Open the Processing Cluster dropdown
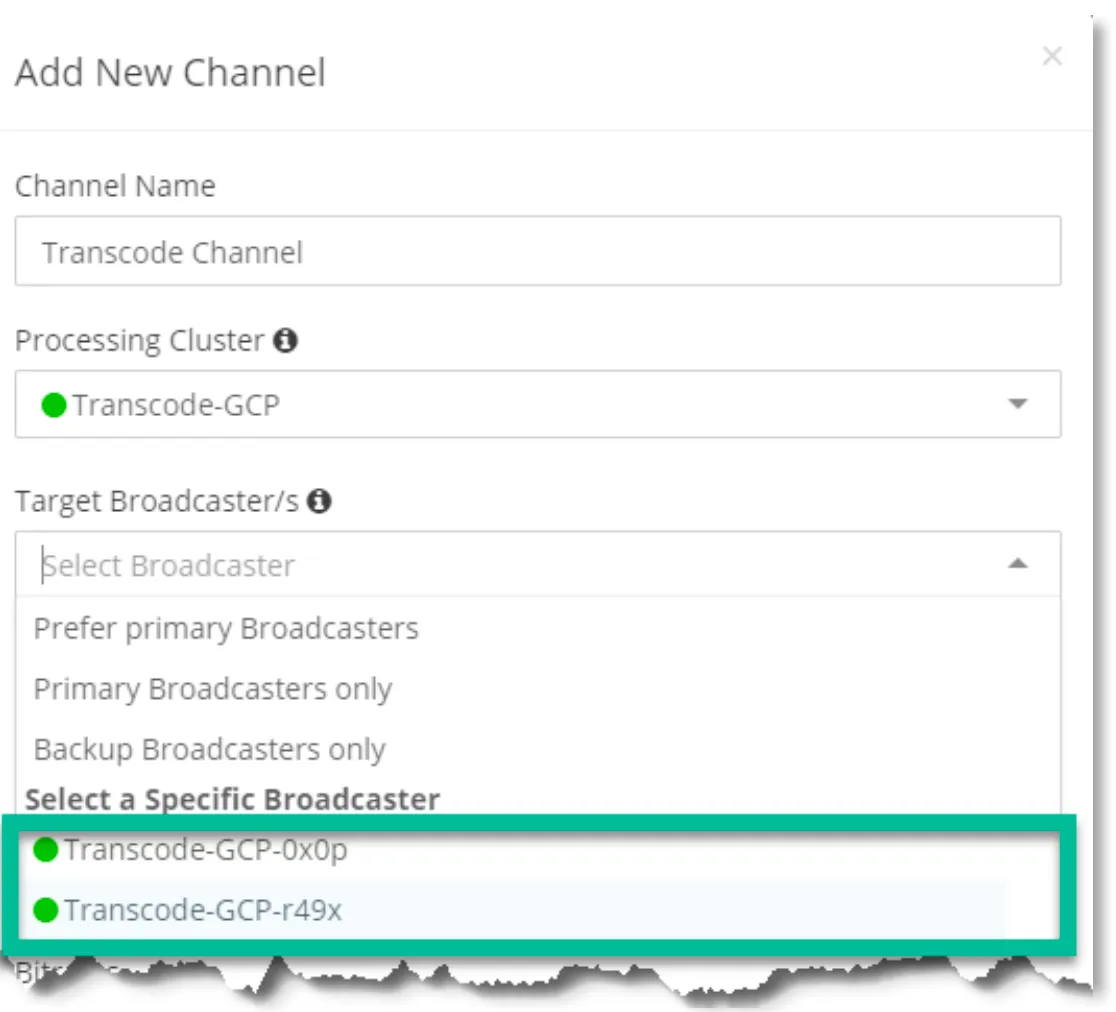 [x=538, y=404]
